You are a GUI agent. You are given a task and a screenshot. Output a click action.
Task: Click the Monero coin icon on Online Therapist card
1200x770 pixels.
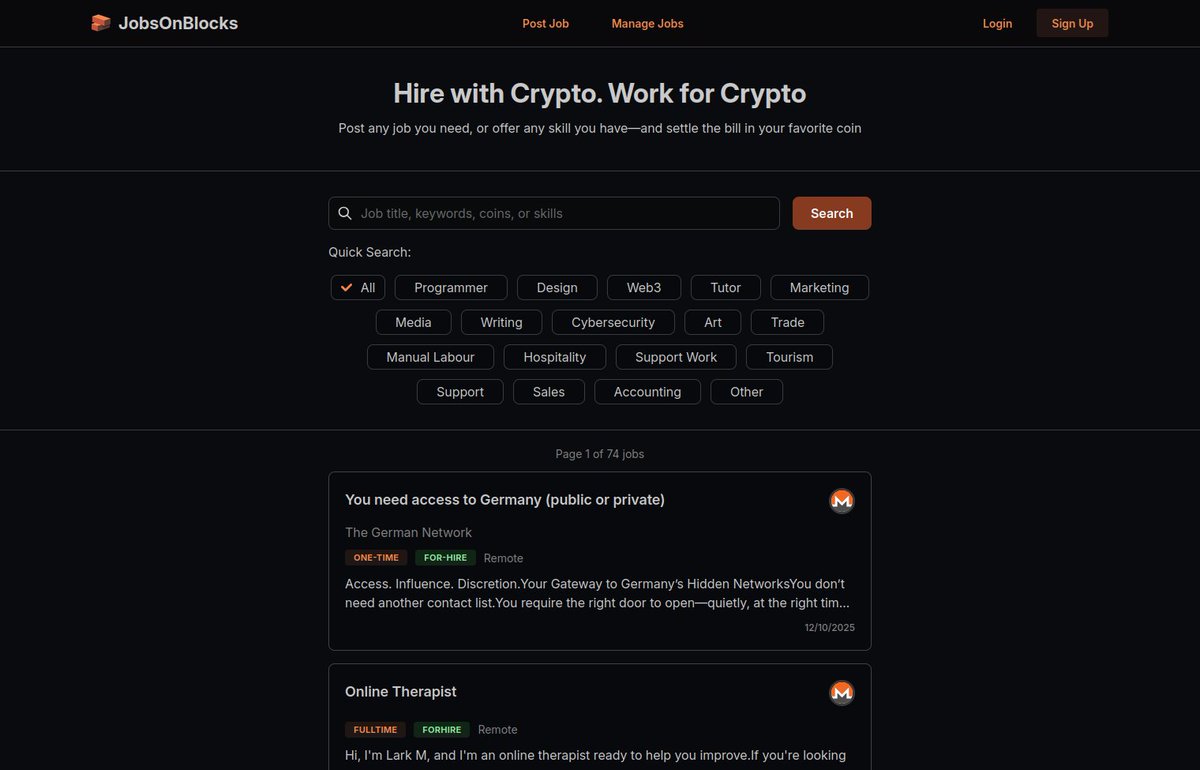tap(842, 692)
